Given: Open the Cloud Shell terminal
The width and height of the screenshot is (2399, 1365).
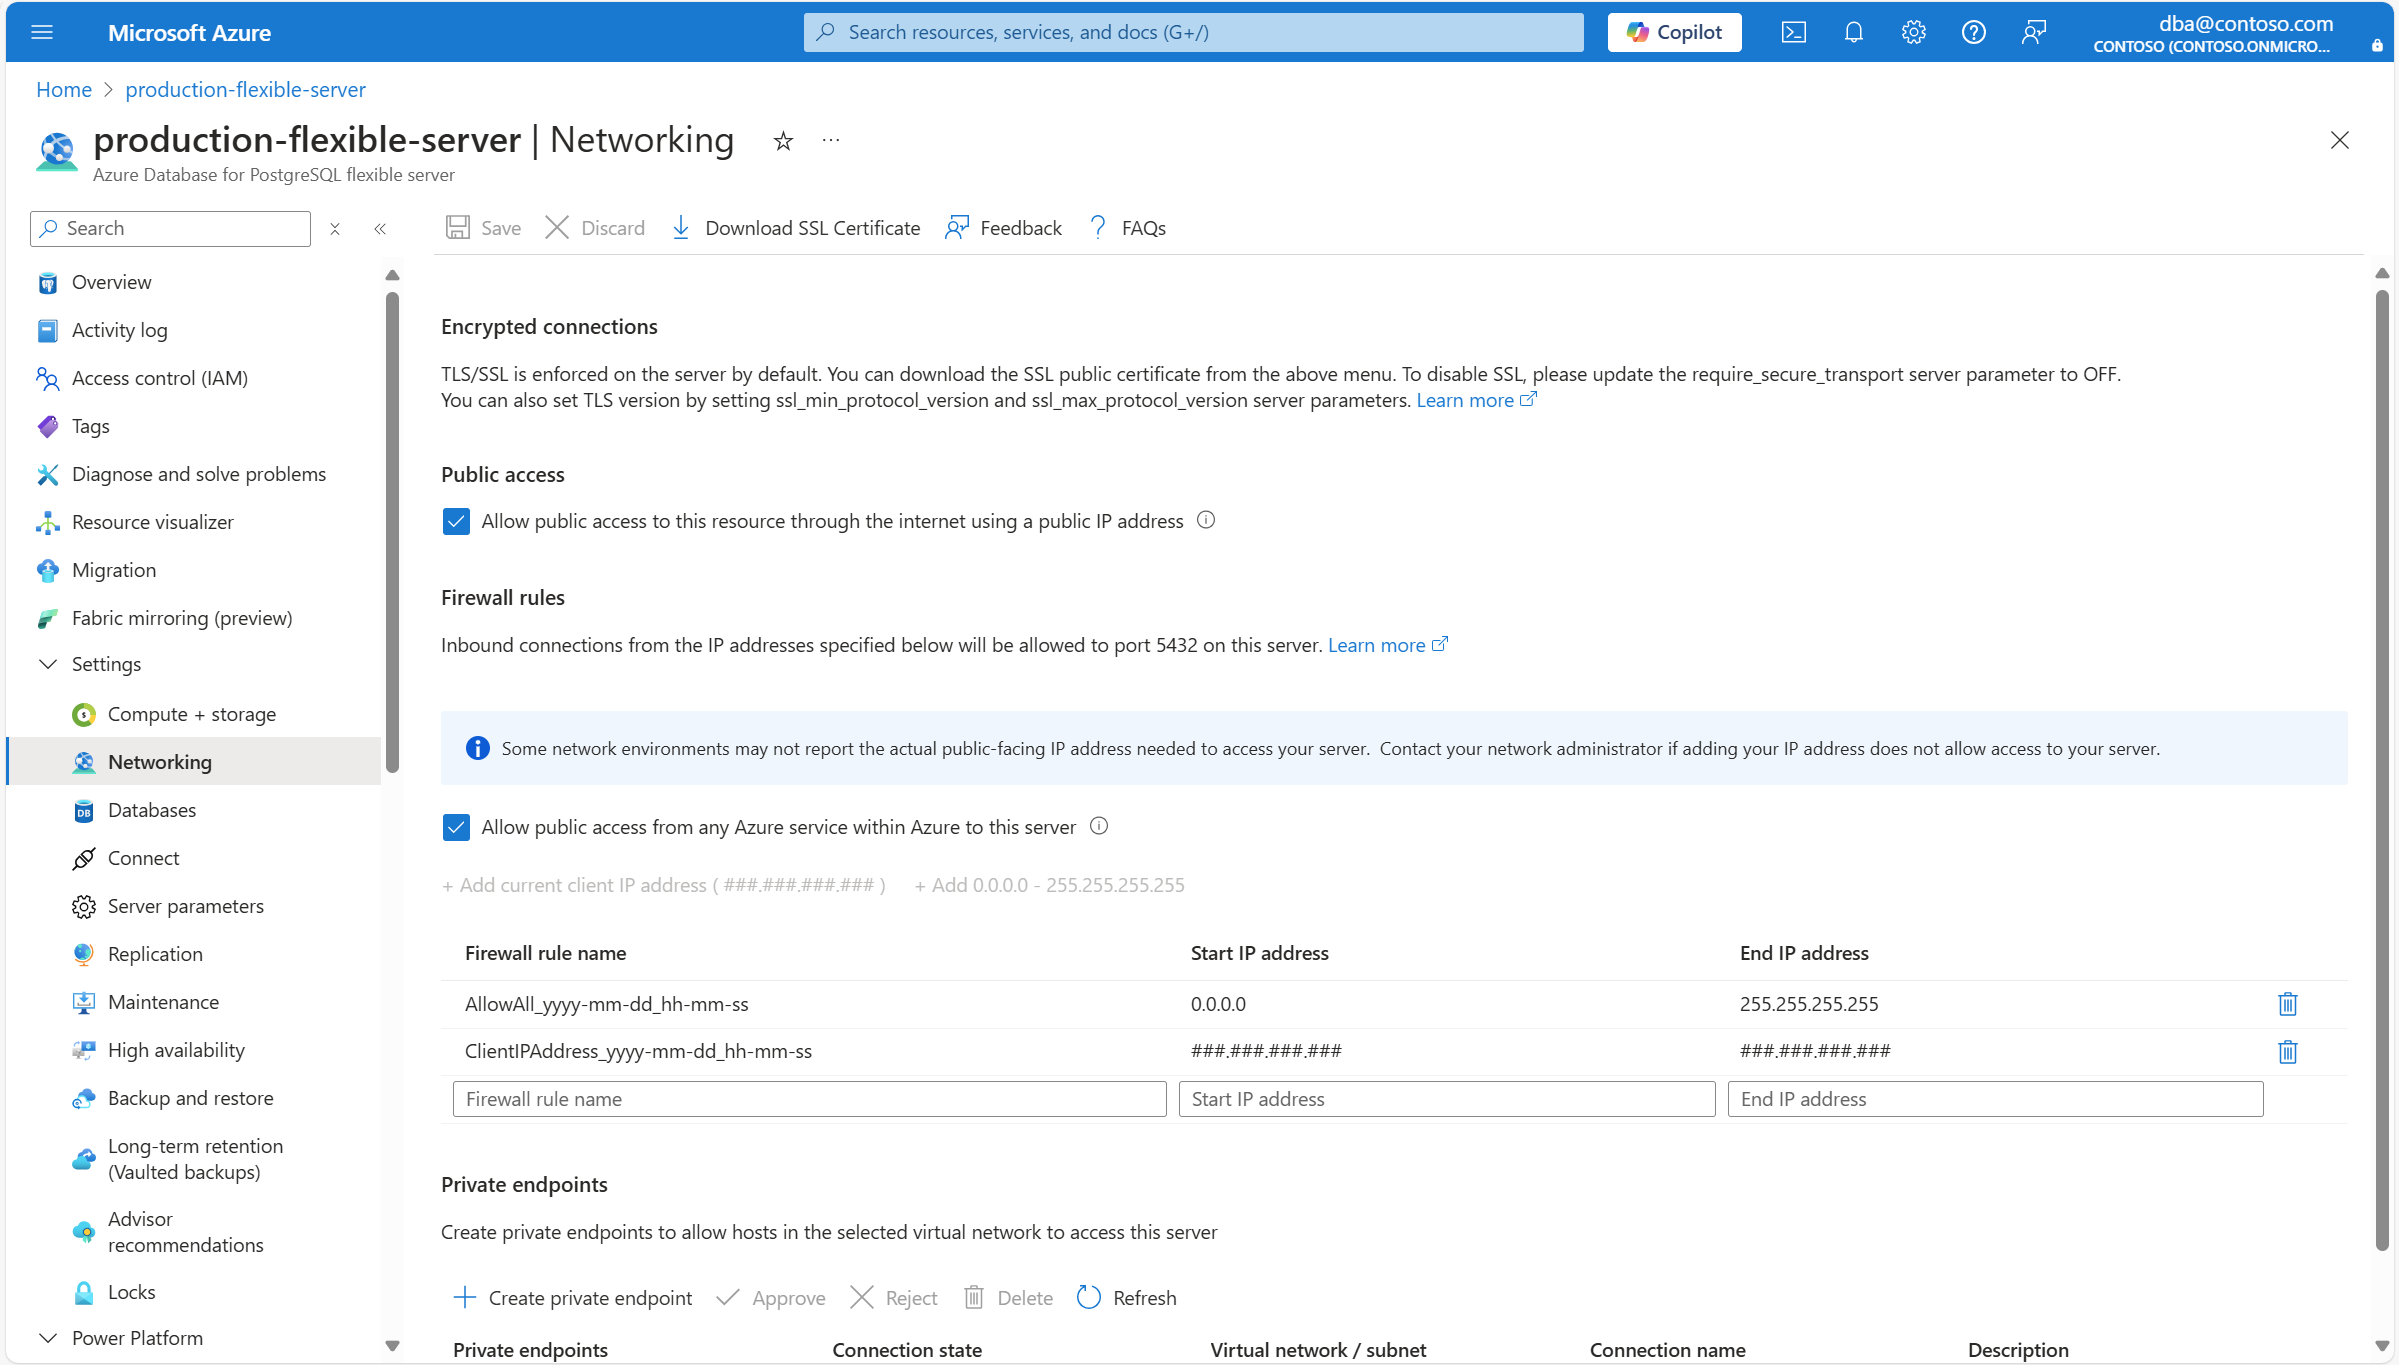Looking at the screenshot, I should click(1793, 31).
